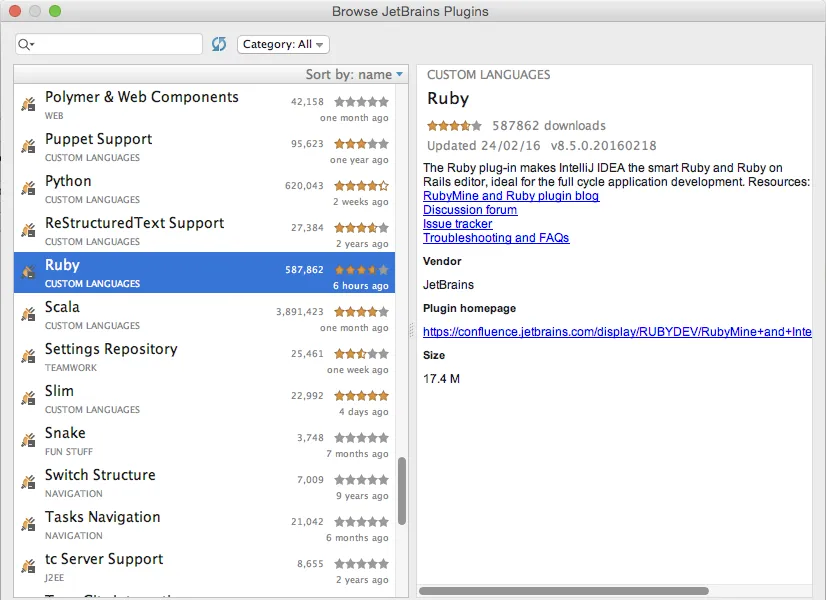Select the Python plugin row
Screen dimensions: 826x600
click(204, 189)
